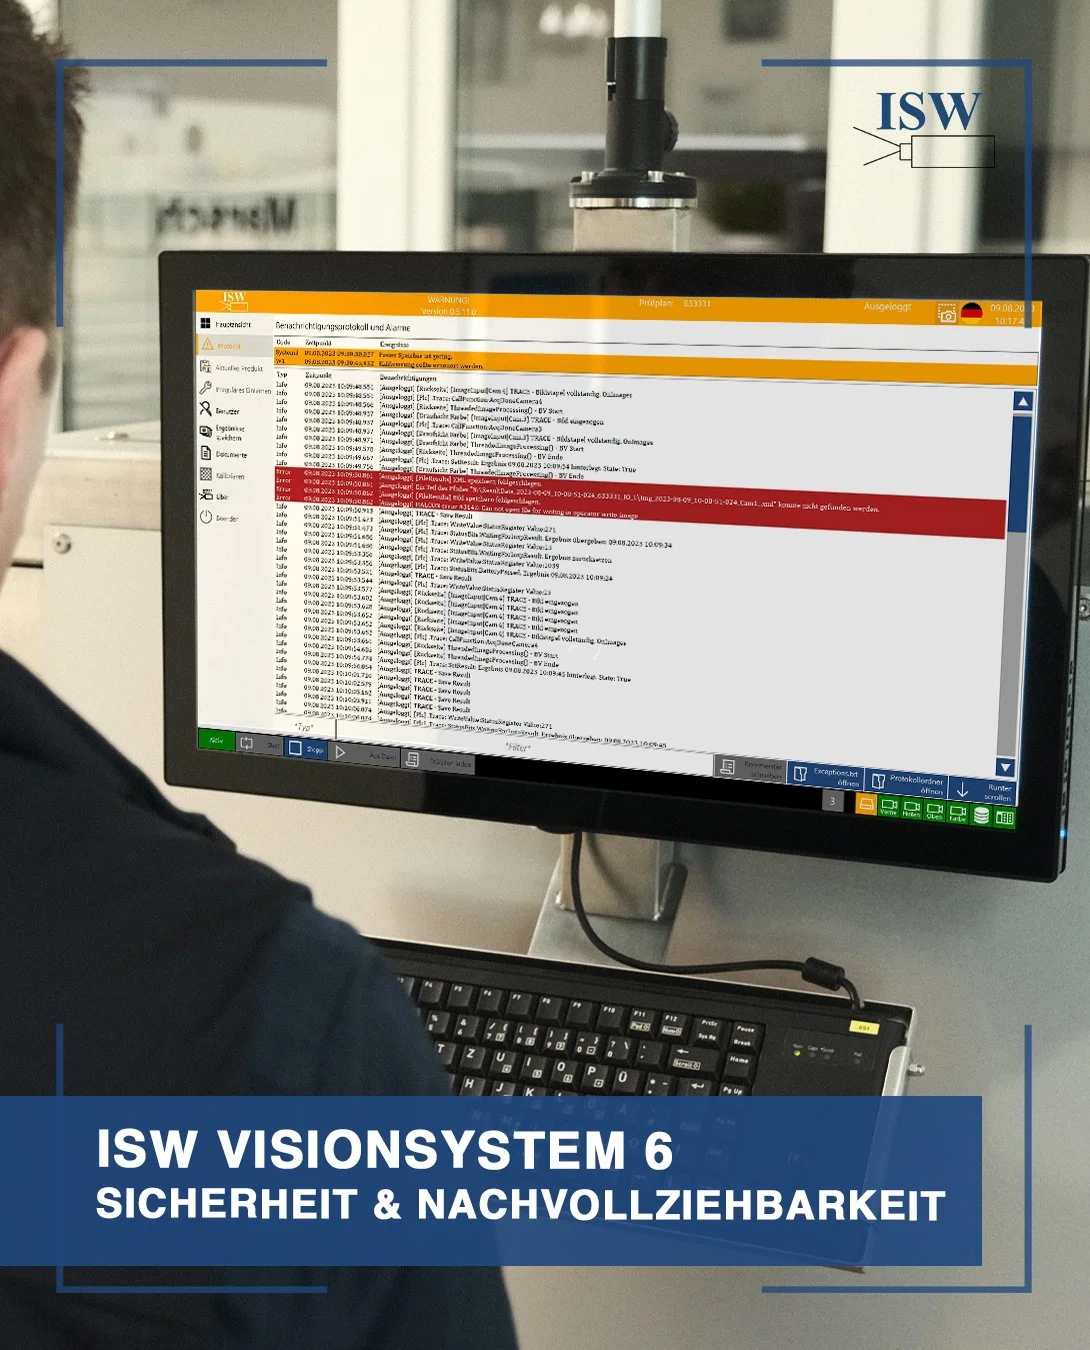Click the Ausgeloggt login status

pyautogui.click(x=887, y=307)
